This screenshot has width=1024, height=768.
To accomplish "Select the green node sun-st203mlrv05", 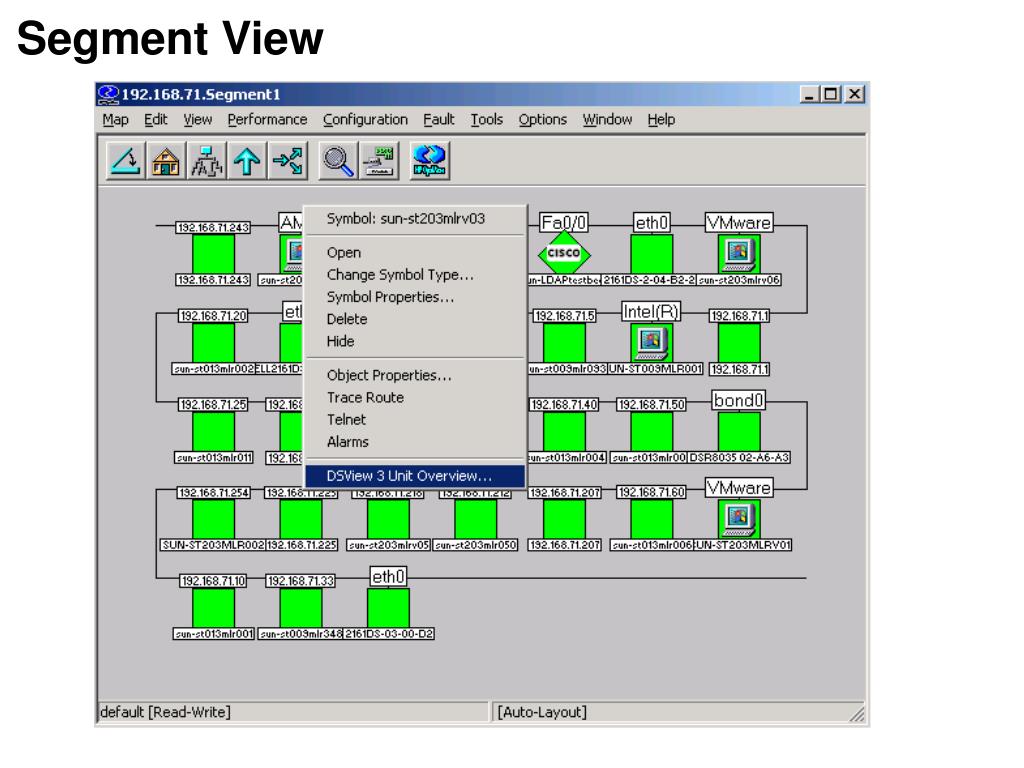I will click(388, 519).
